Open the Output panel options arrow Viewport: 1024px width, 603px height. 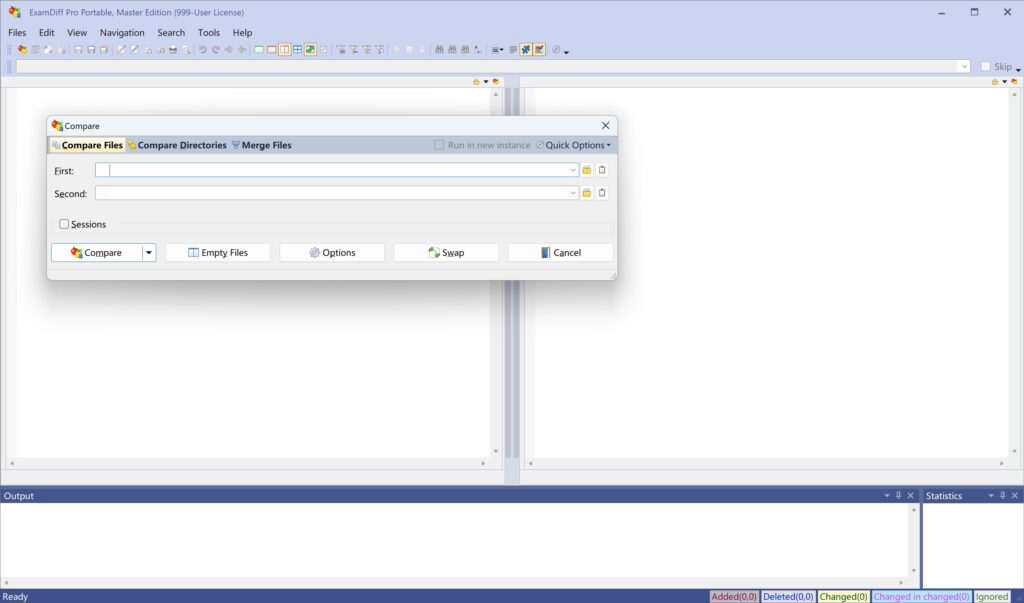click(887, 495)
